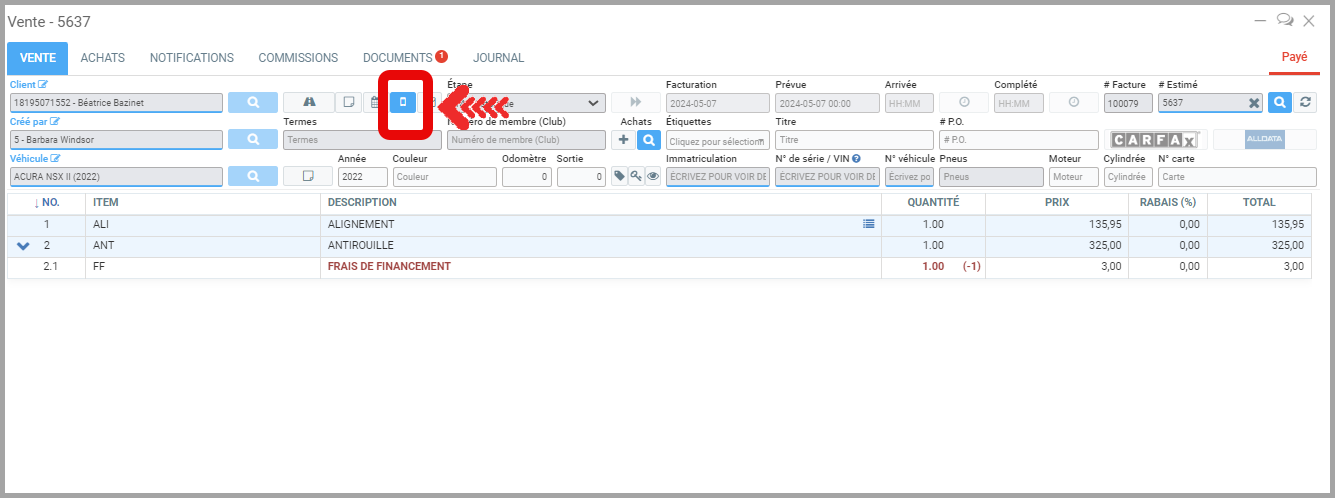Open the chat bubbles icon in title bar
Image resolution: width=1335 pixels, height=498 pixels.
click(1285, 20)
